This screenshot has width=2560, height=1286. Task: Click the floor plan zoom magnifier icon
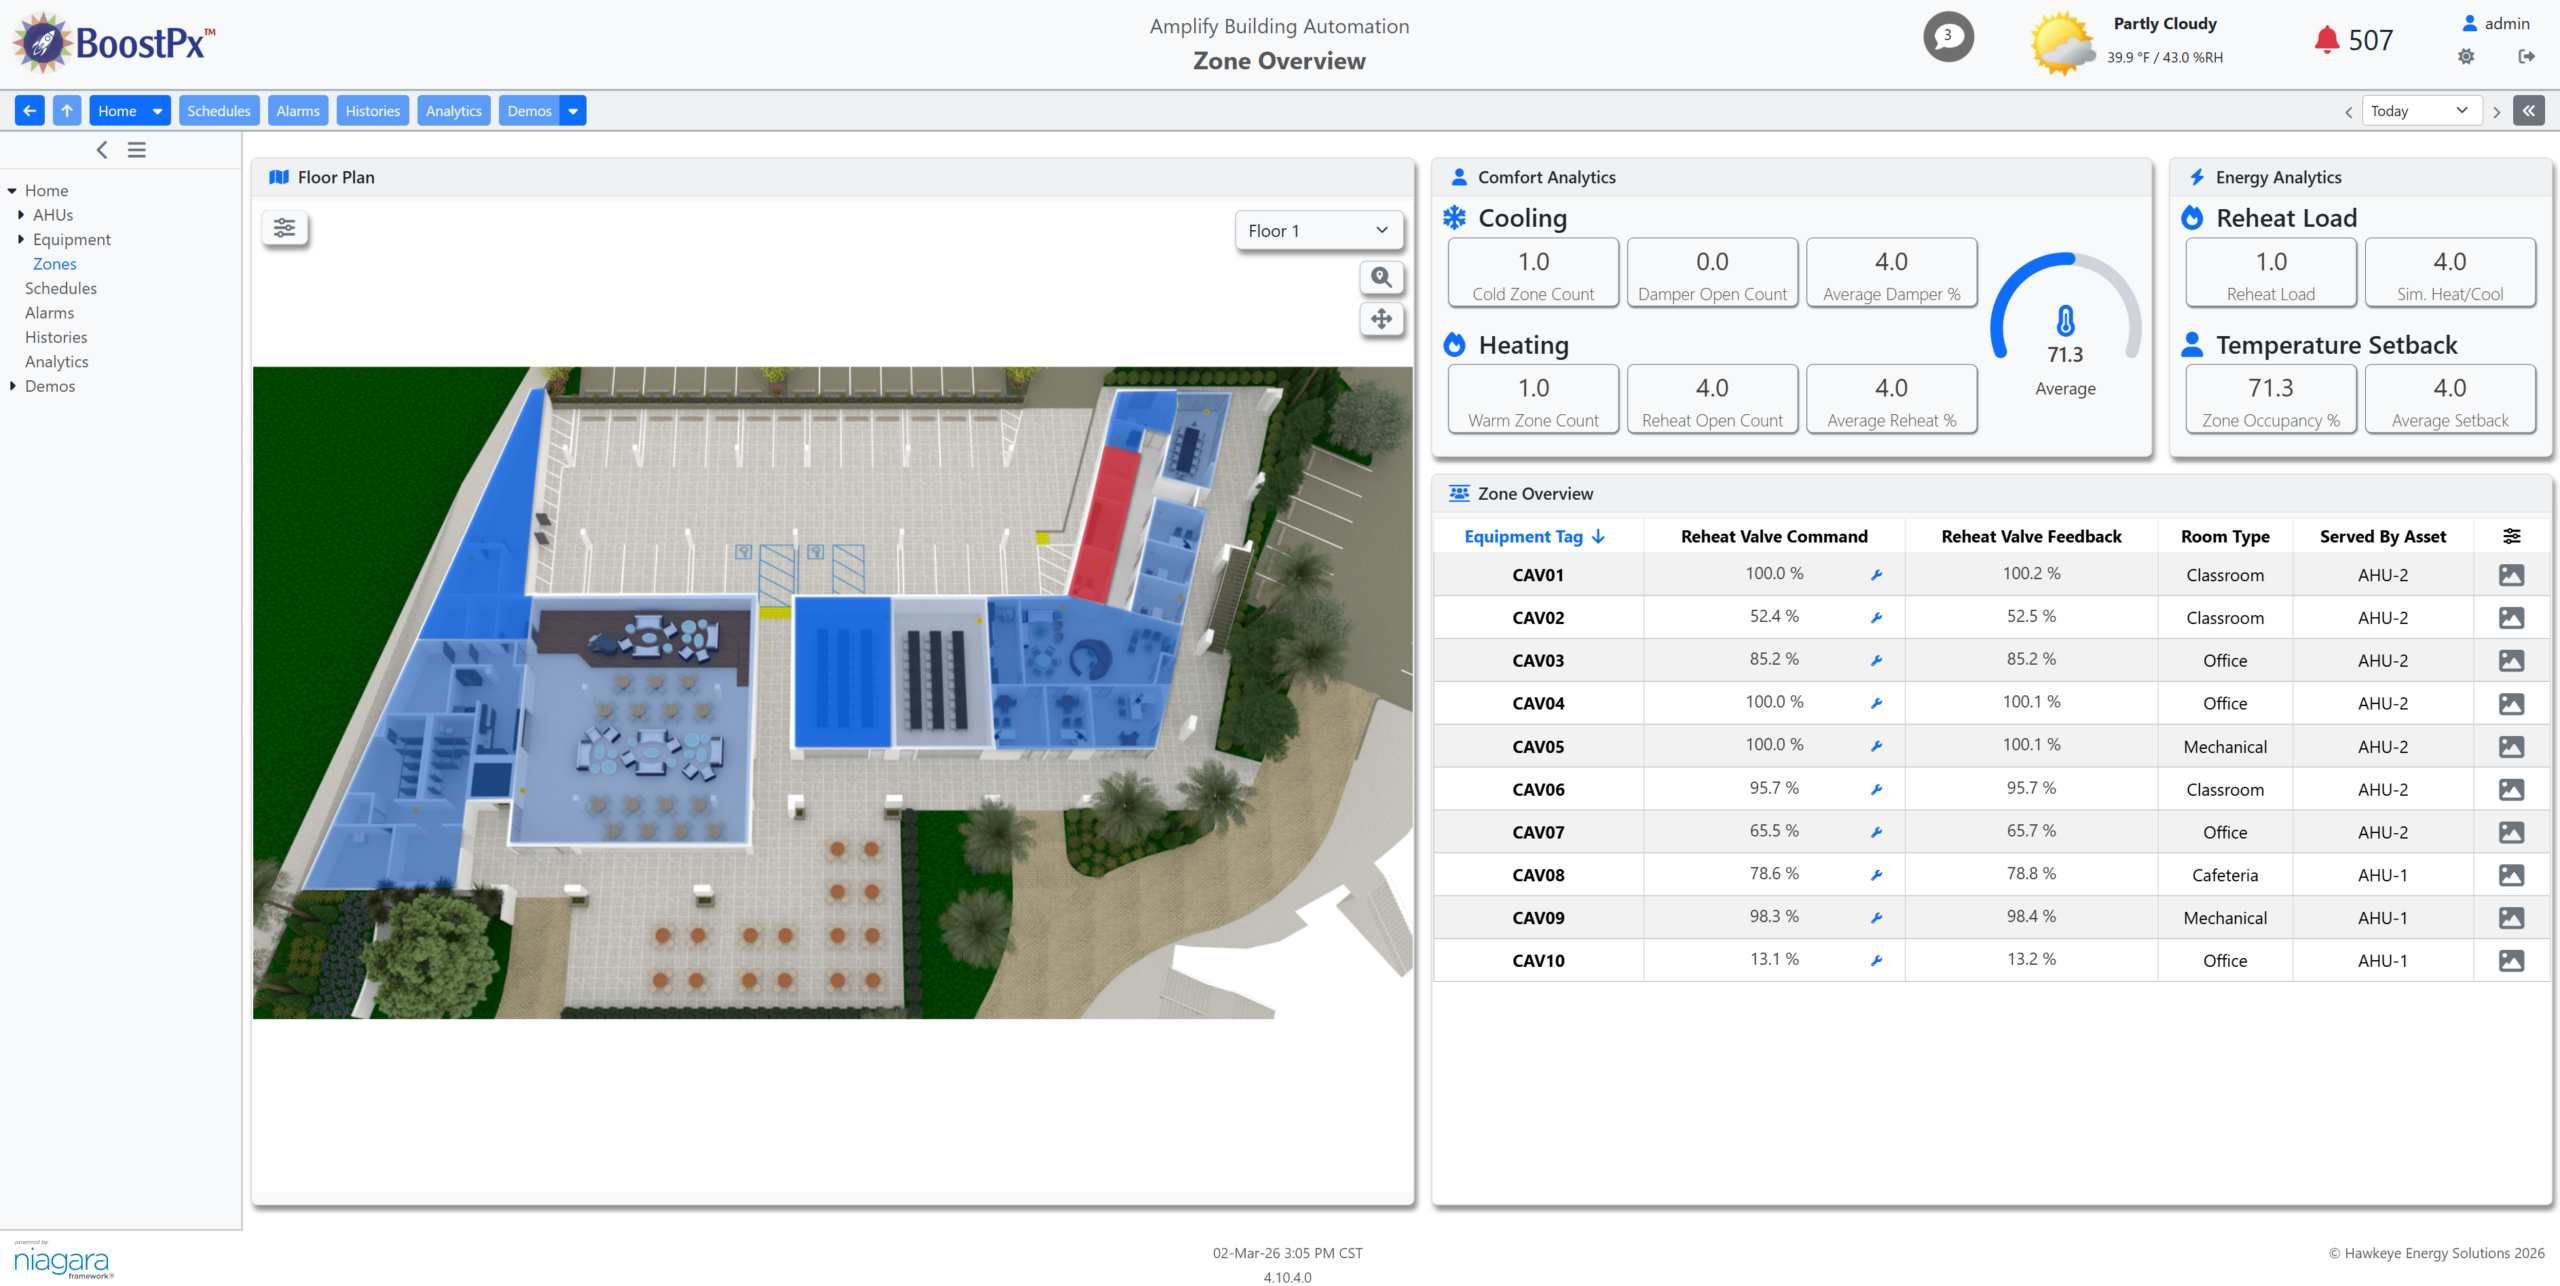click(x=1381, y=277)
